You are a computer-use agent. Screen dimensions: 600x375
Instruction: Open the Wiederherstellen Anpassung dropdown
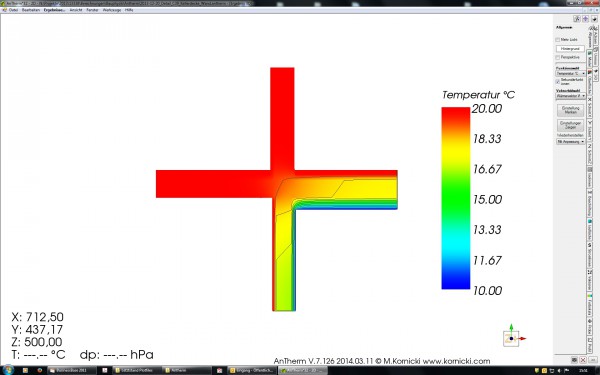571,142
